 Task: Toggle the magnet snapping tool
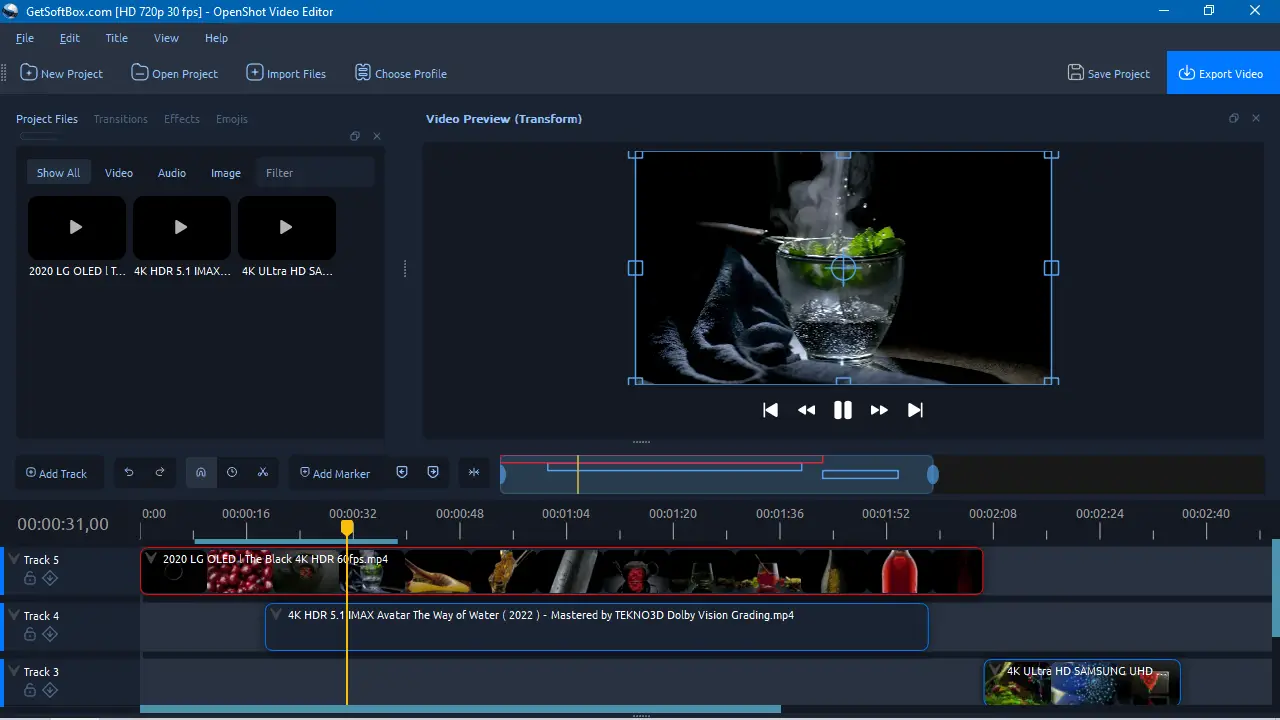point(201,473)
